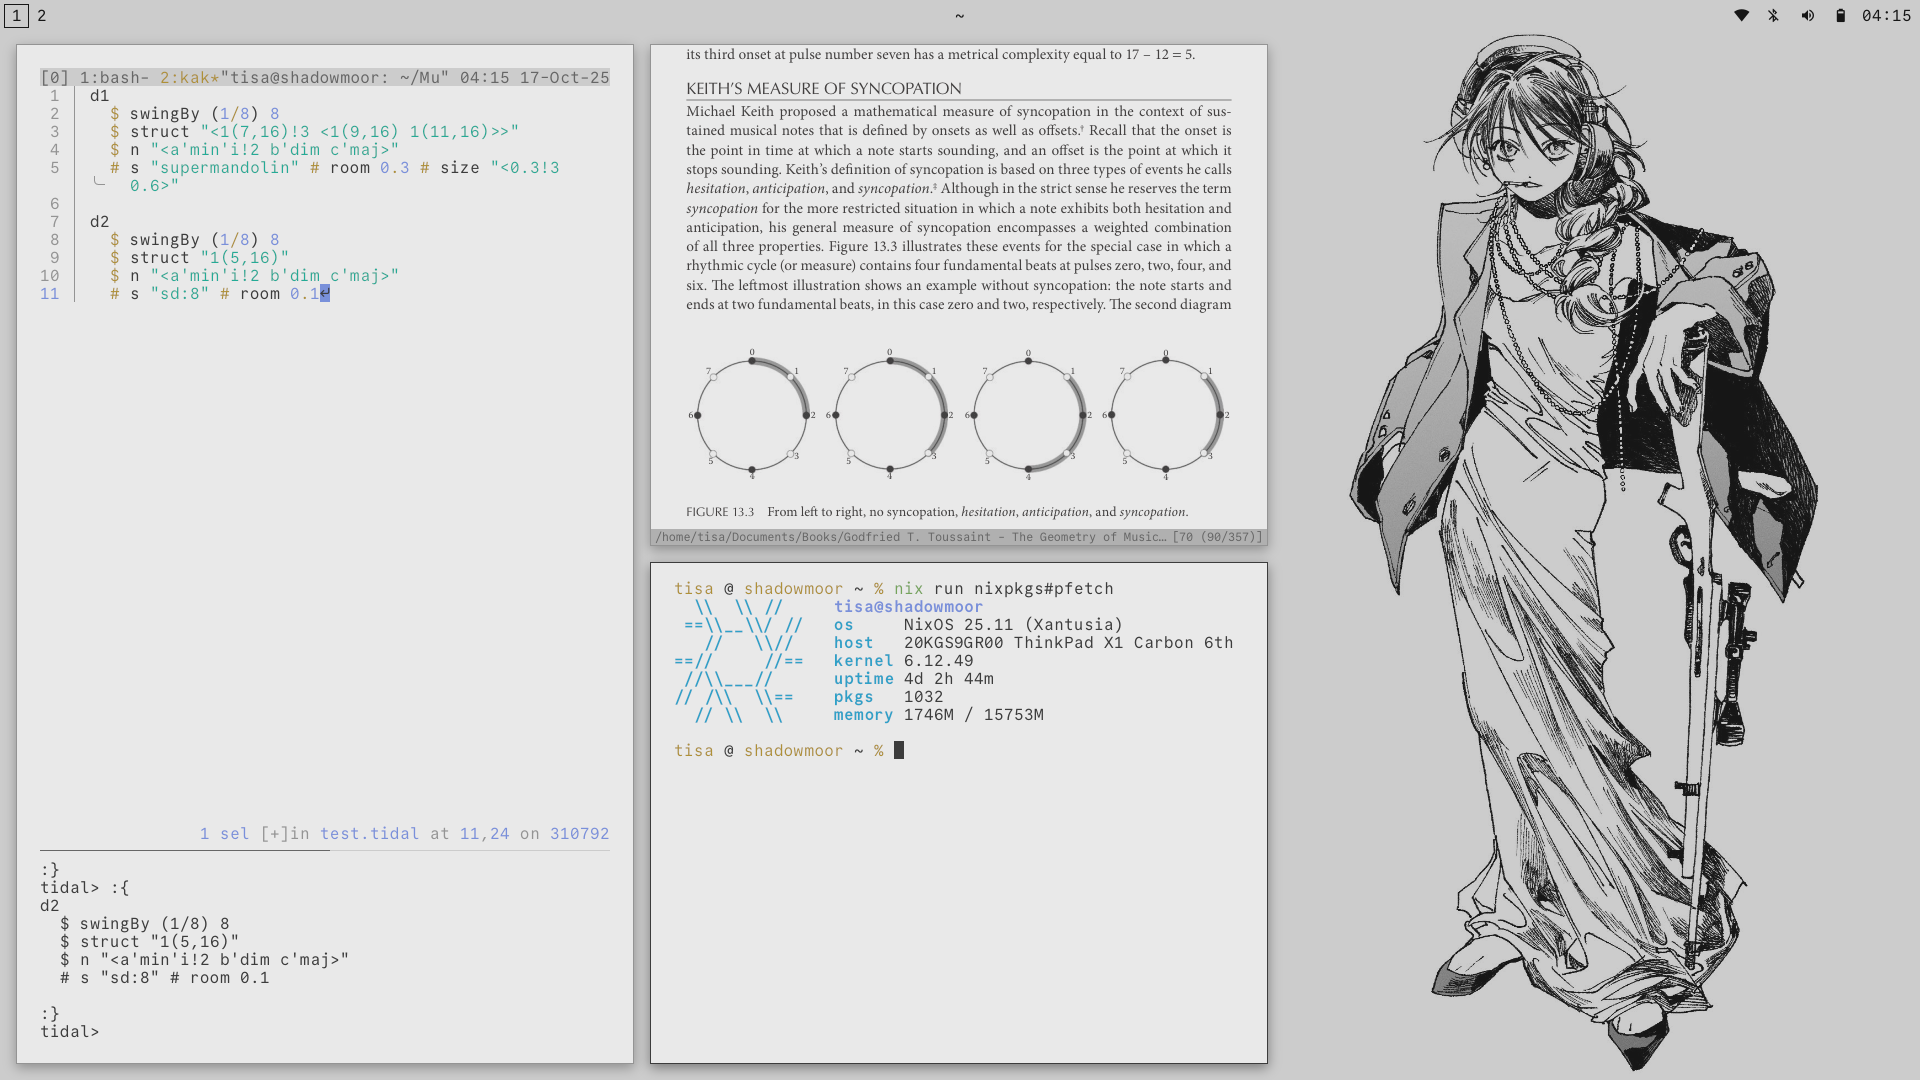The image size is (1920, 1080).
Task: Click the line-wrap marker below line 5
Action: (99, 183)
